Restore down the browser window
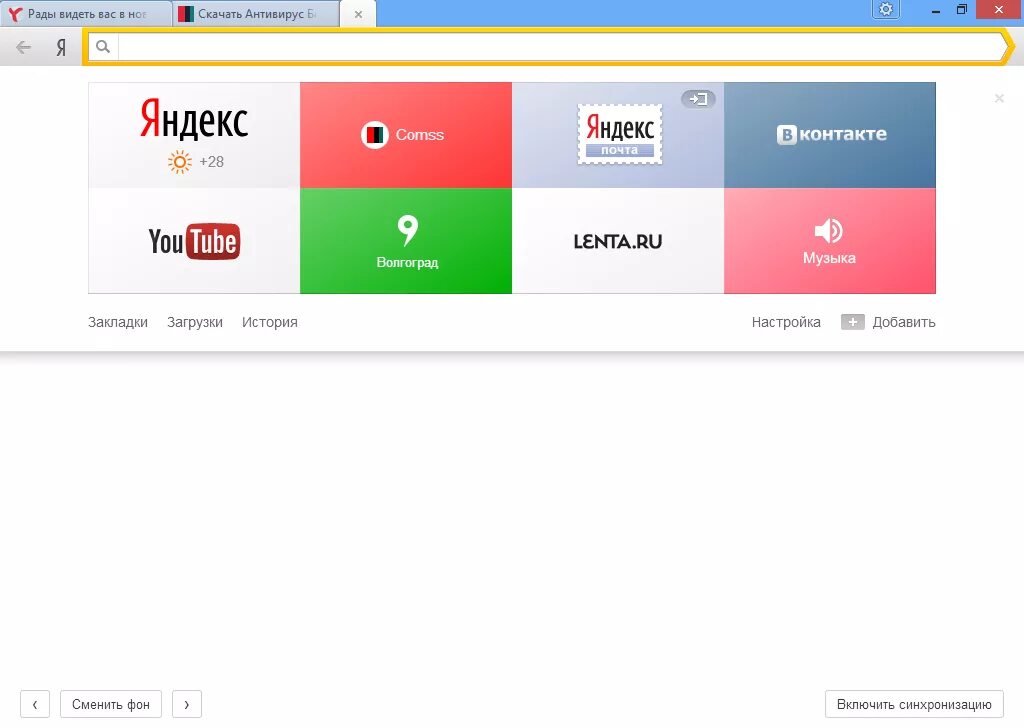1024x728 pixels. point(961,10)
